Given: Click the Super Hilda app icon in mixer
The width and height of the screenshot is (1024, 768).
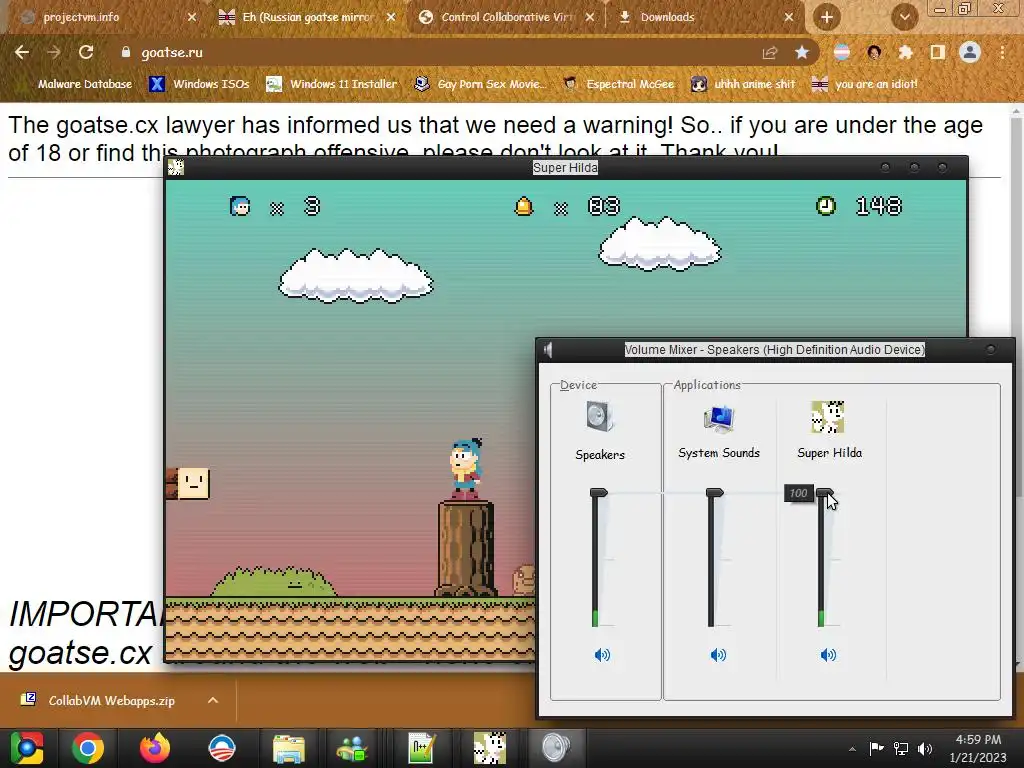Looking at the screenshot, I should 827,417.
